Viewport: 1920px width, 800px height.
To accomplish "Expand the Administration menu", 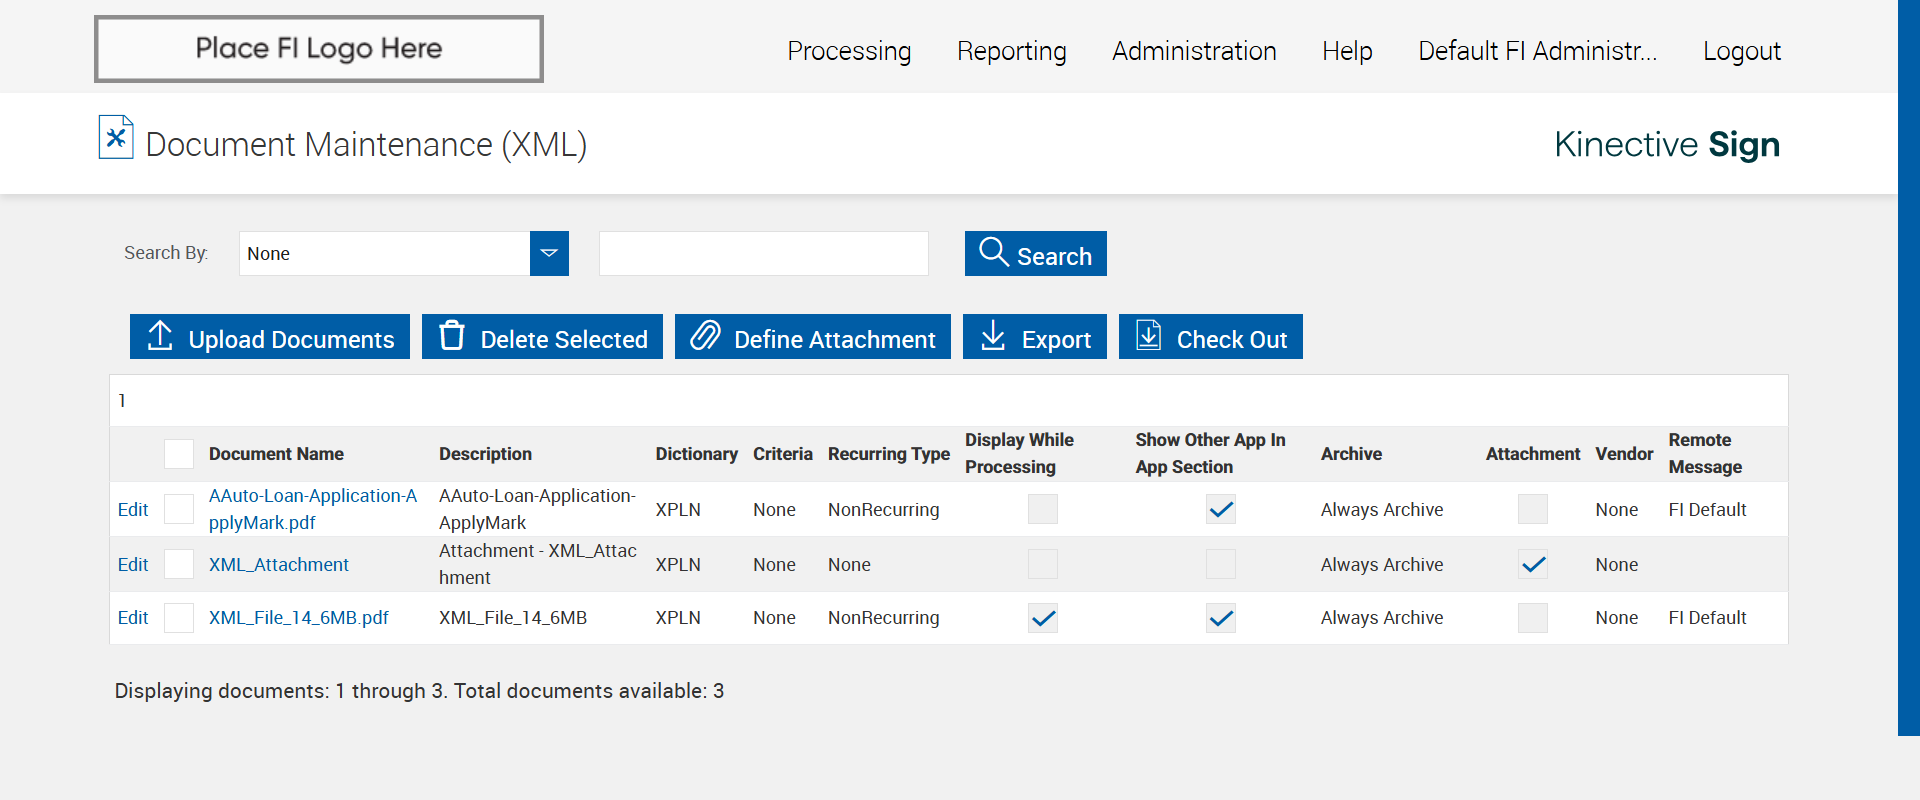I will pyautogui.click(x=1194, y=51).
